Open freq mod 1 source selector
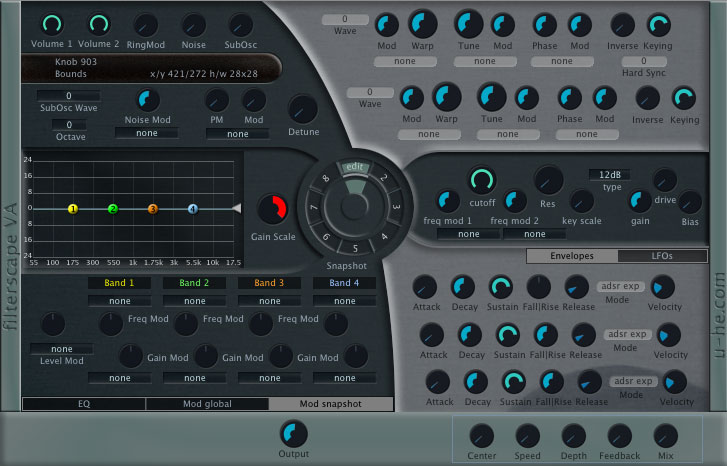 (x=469, y=234)
